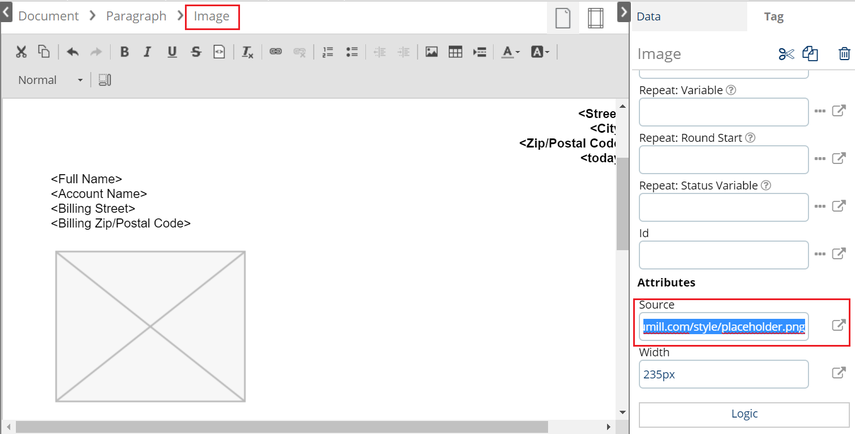Insert a numbered list
Image resolution: width=855 pixels, height=434 pixels.
pos(328,52)
